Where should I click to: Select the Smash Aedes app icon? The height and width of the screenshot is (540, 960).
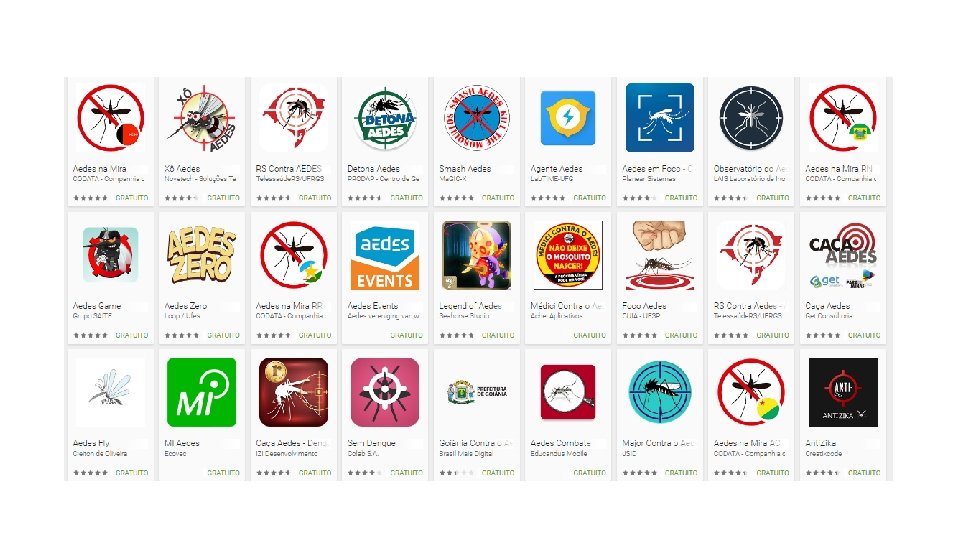[476, 118]
